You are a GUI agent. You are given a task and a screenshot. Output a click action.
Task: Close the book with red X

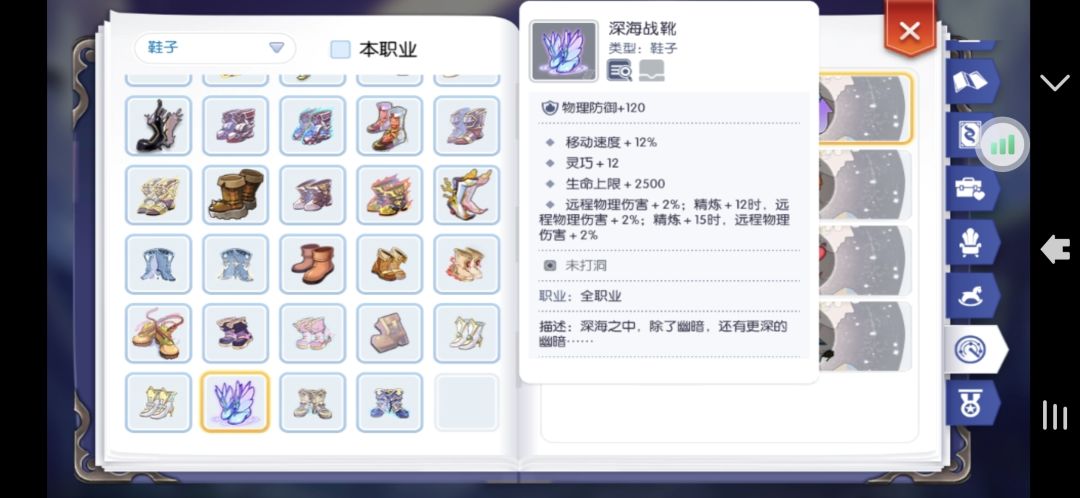(910, 30)
